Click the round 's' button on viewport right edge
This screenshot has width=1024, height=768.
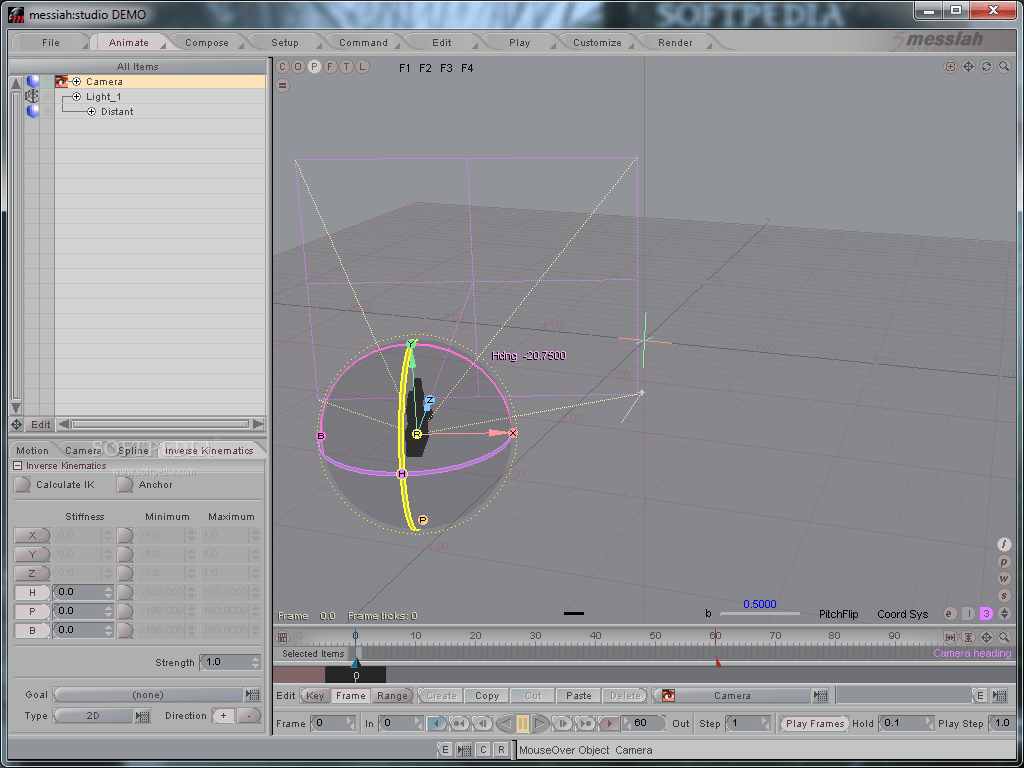click(1004, 596)
